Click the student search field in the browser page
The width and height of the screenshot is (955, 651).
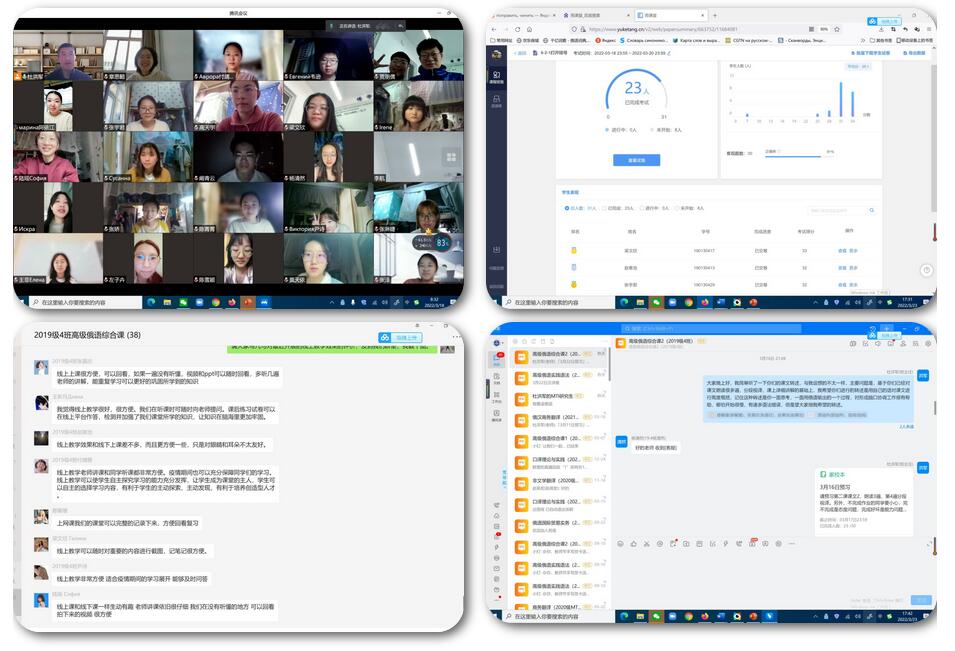point(842,210)
